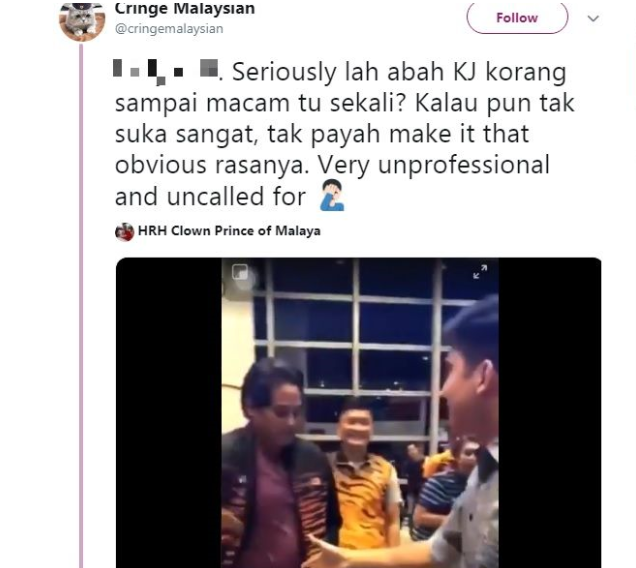Open quoted tweet card via left black margin

click(169, 413)
